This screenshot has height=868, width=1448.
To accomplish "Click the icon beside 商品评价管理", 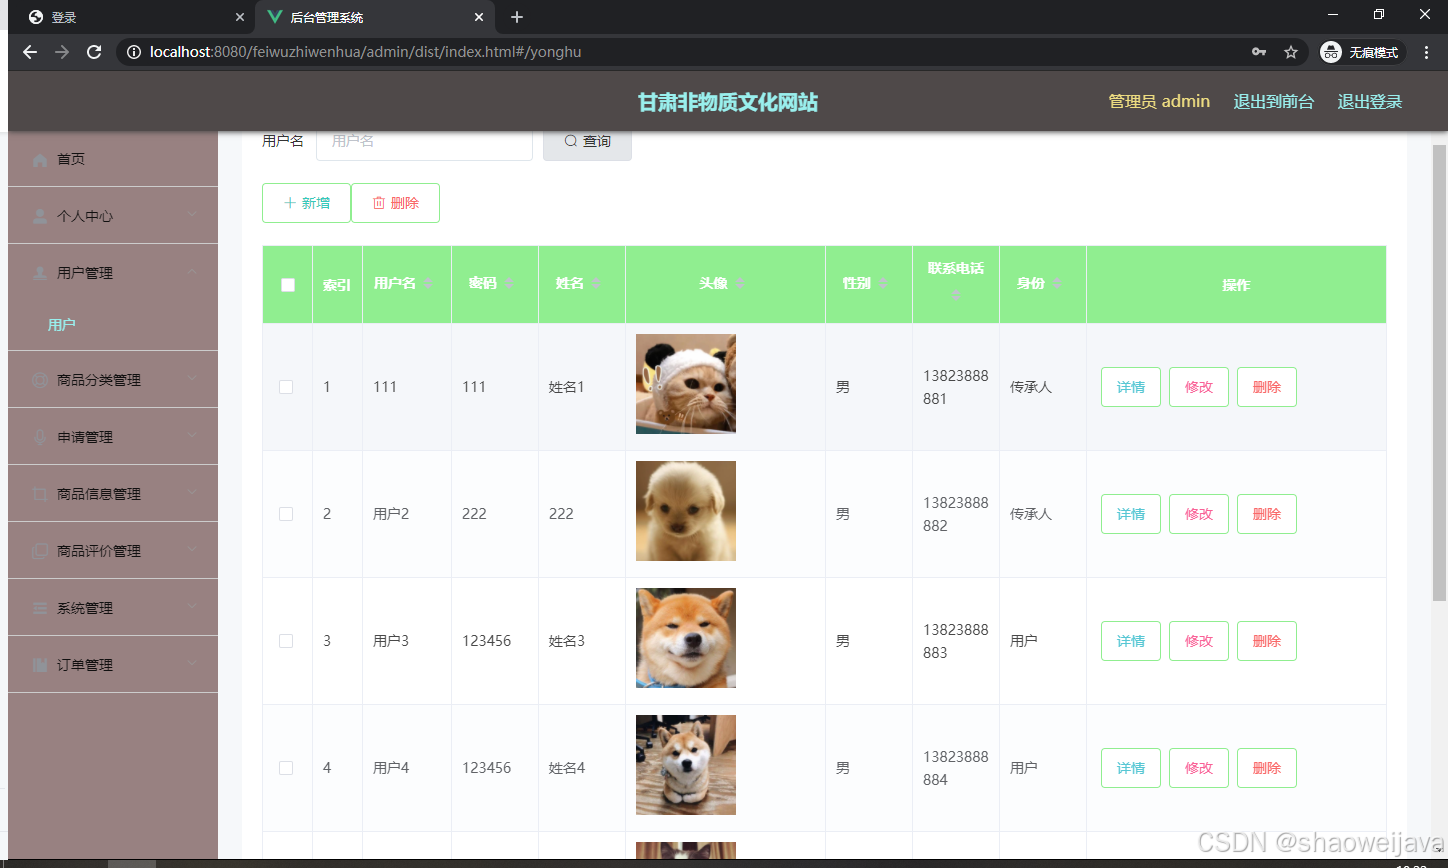I will (40, 551).
